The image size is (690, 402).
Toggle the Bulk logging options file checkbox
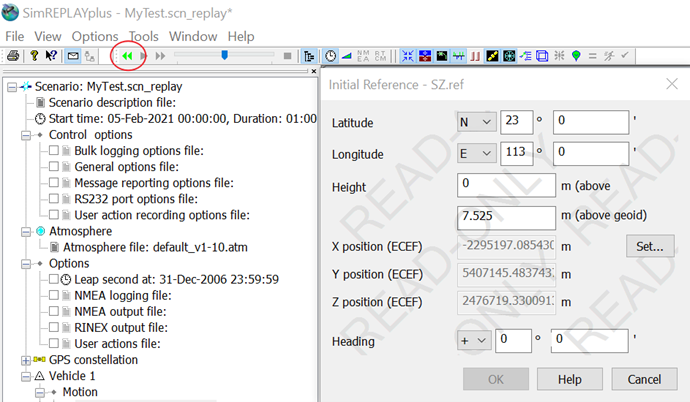pyautogui.click(x=54, y=151)
